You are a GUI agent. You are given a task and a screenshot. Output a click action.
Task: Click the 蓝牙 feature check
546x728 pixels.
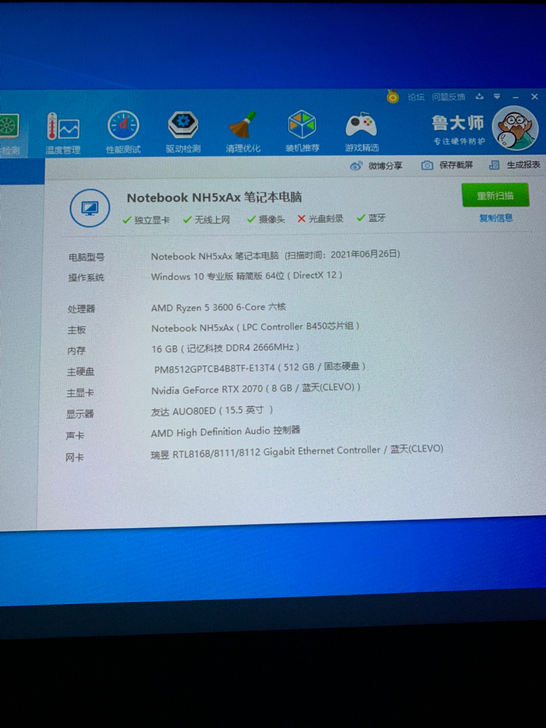click(371, 218)
